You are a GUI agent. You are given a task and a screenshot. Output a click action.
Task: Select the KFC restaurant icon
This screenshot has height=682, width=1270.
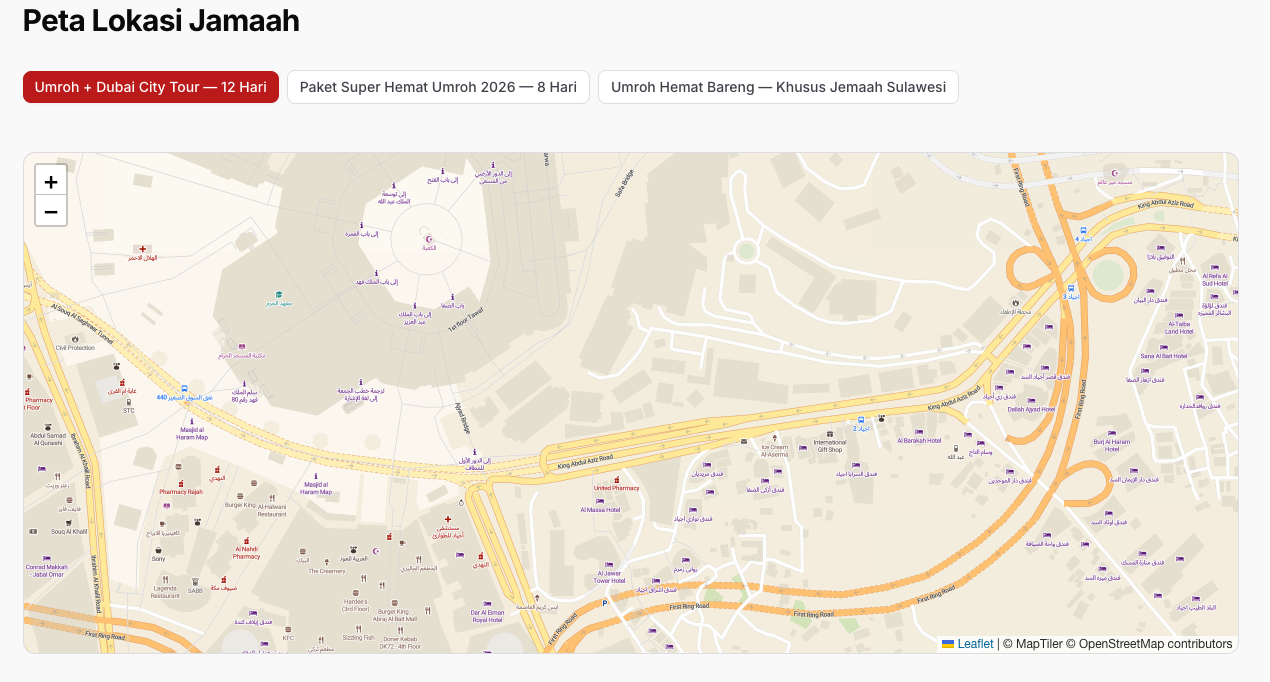(x=288, y=628)
